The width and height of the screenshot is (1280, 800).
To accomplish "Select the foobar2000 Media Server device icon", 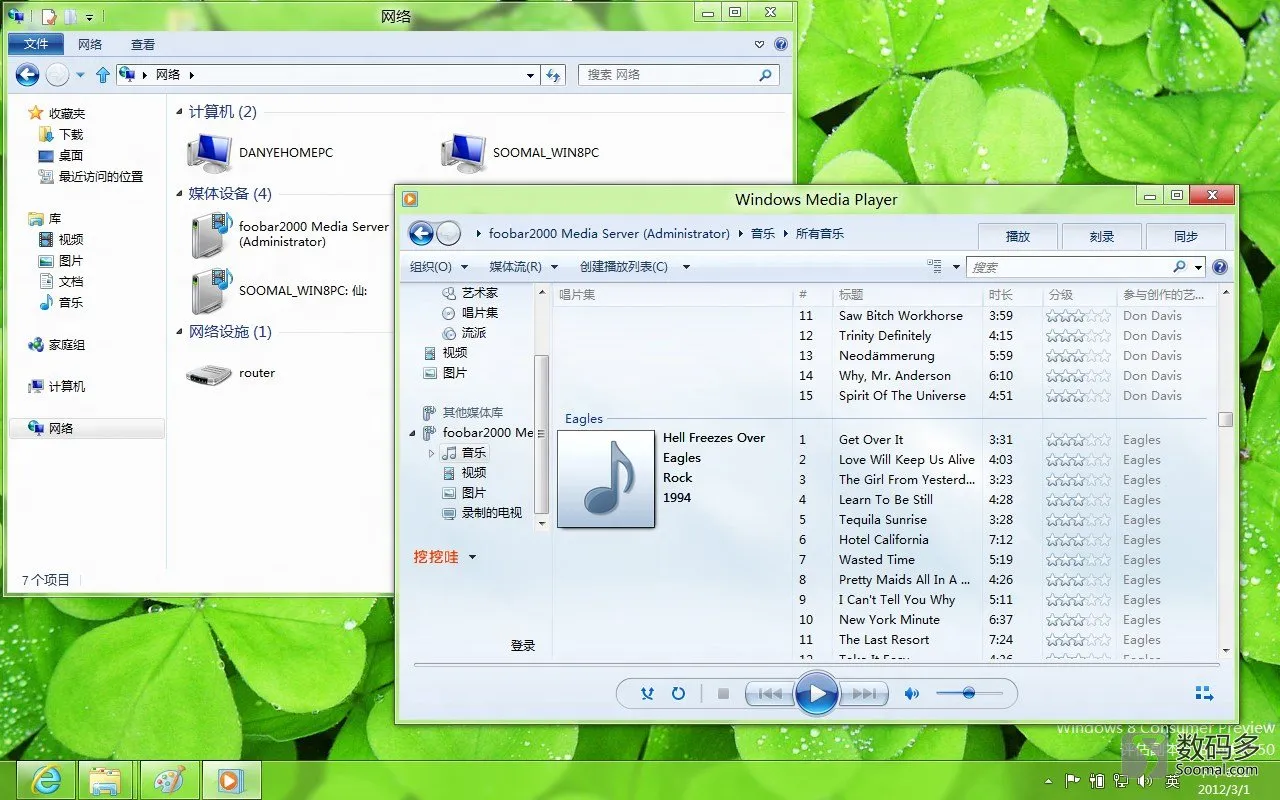I will pyautogui.click(x=212, y=235).
